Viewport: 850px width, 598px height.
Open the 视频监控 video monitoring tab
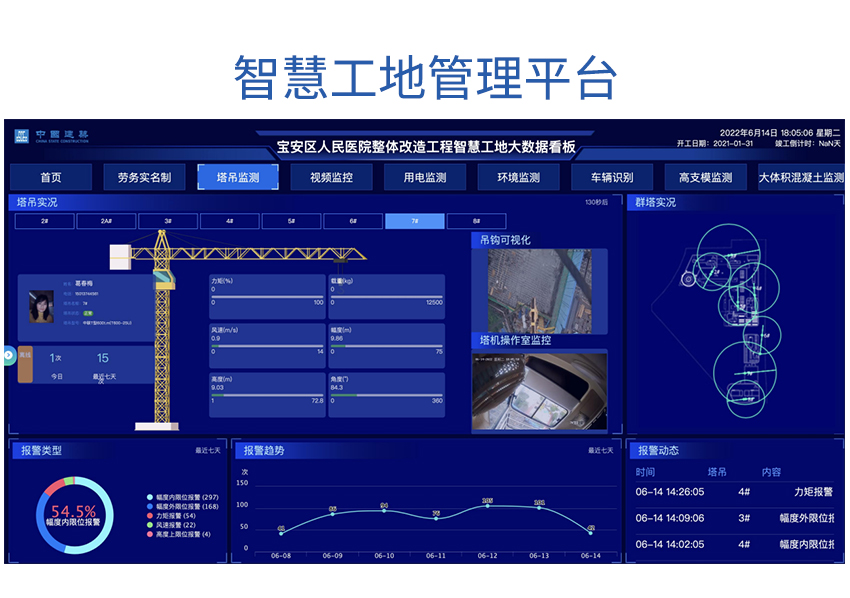331,178
